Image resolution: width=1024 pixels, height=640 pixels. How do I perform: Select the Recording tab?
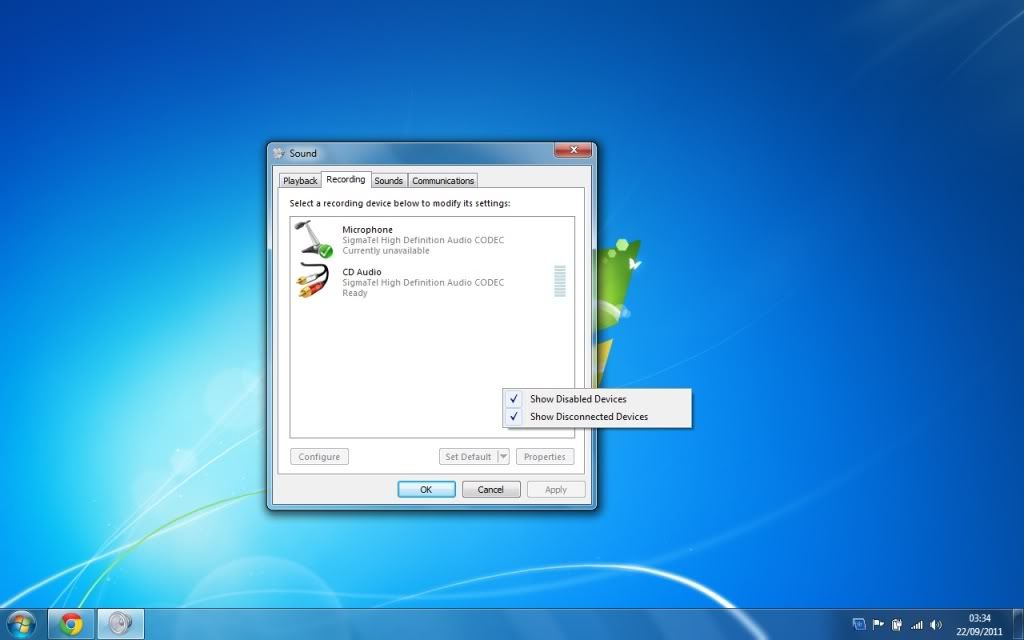pyautogui.click(x=345, y=180)
